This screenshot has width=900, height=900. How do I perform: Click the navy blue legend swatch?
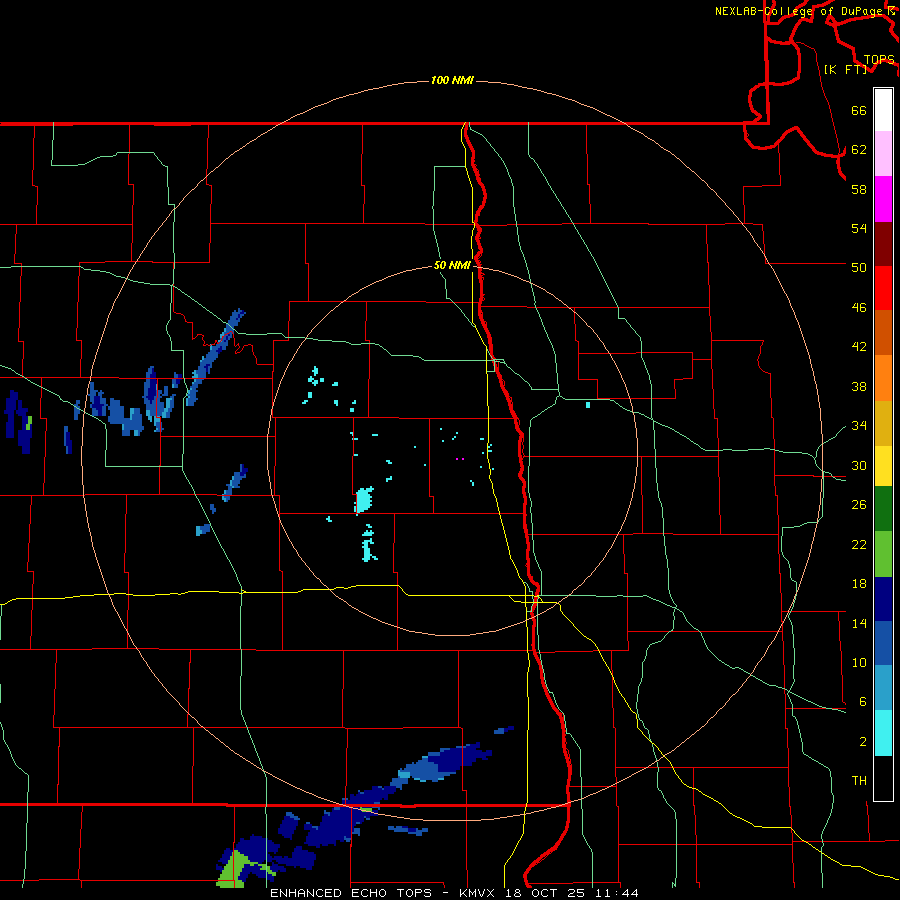coord(883,599)
